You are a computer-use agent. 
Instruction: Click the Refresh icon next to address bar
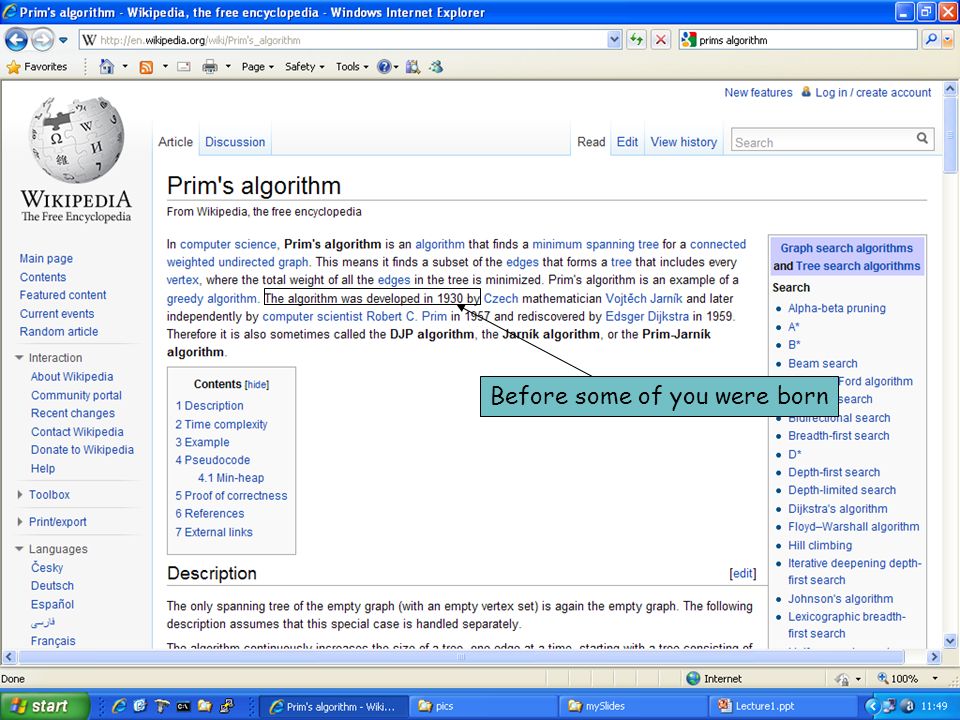(637, 40)
